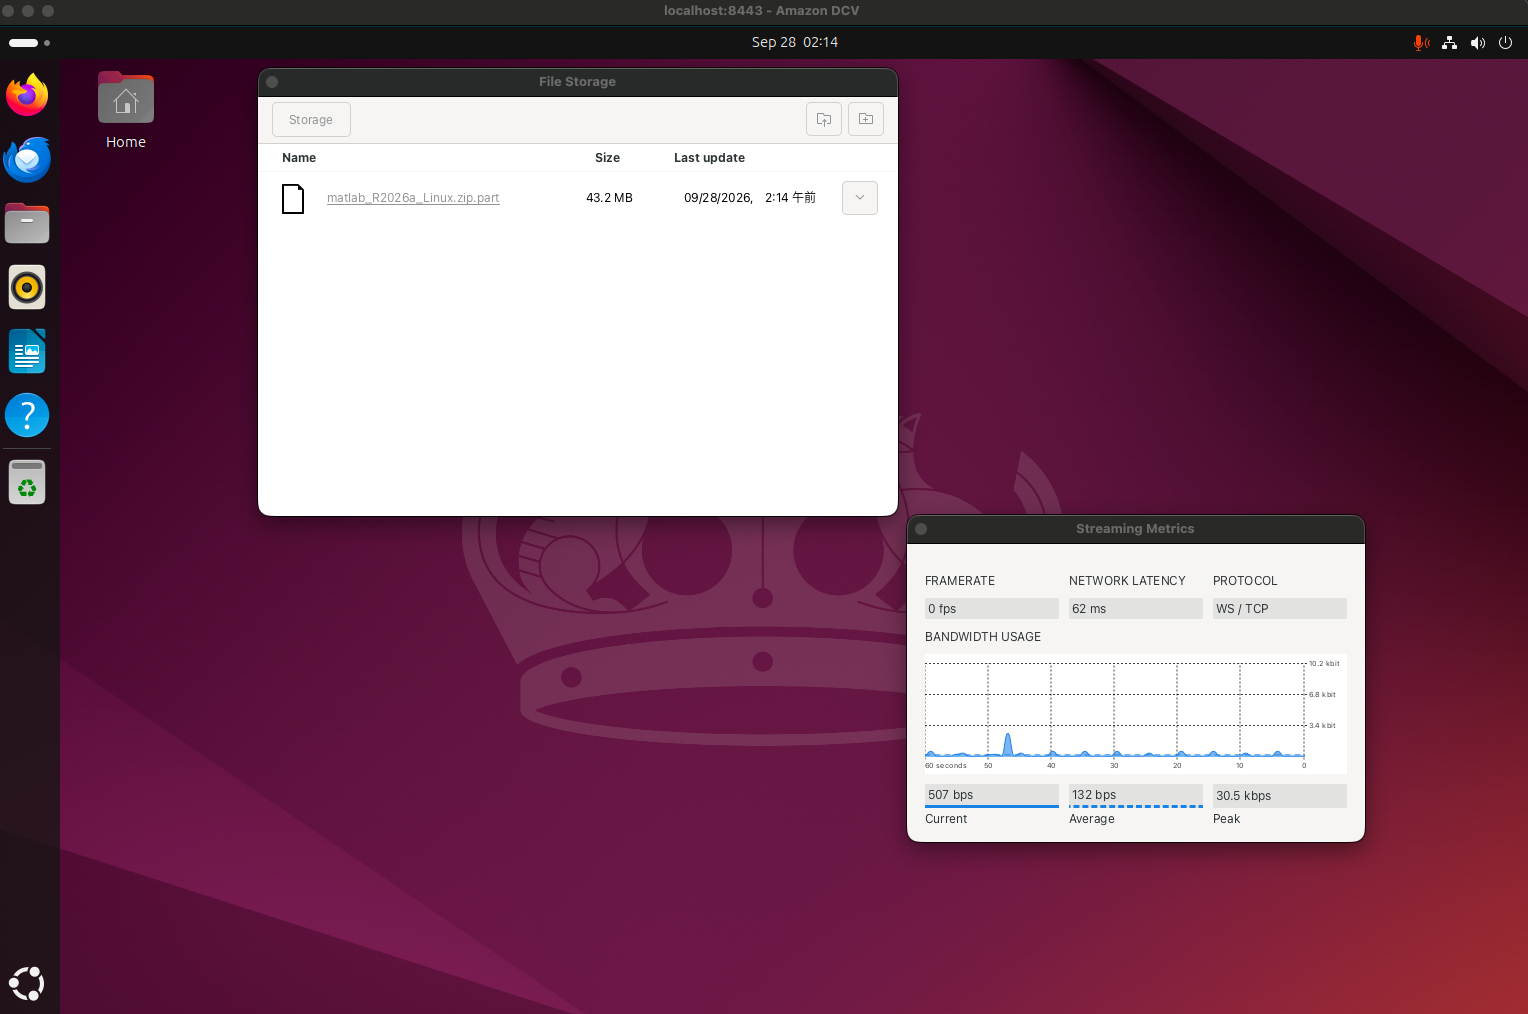
Task: Close the File Storage window
Action: click(272, 82)
